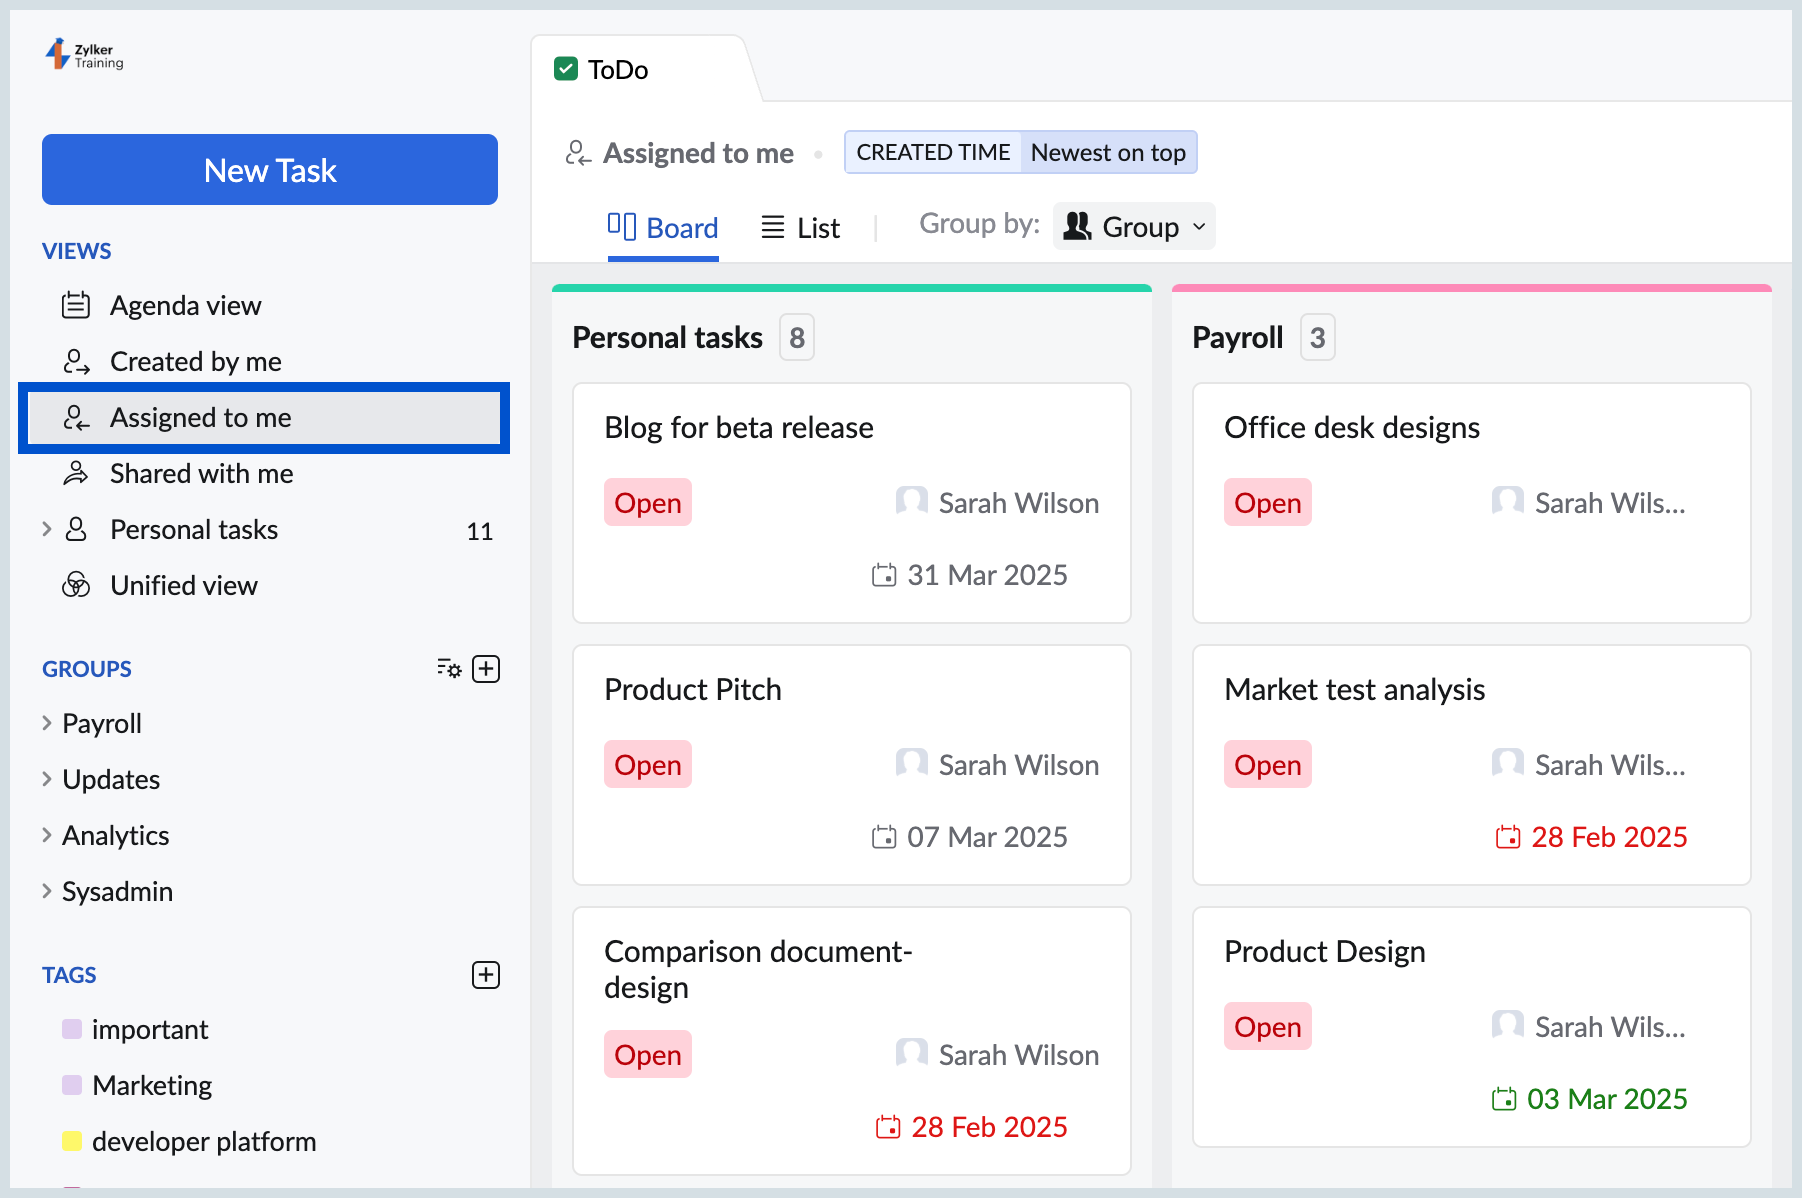Click the New Task button
The height and width of the screenshot is (1198, 1802).
click(x=270, y=170)
